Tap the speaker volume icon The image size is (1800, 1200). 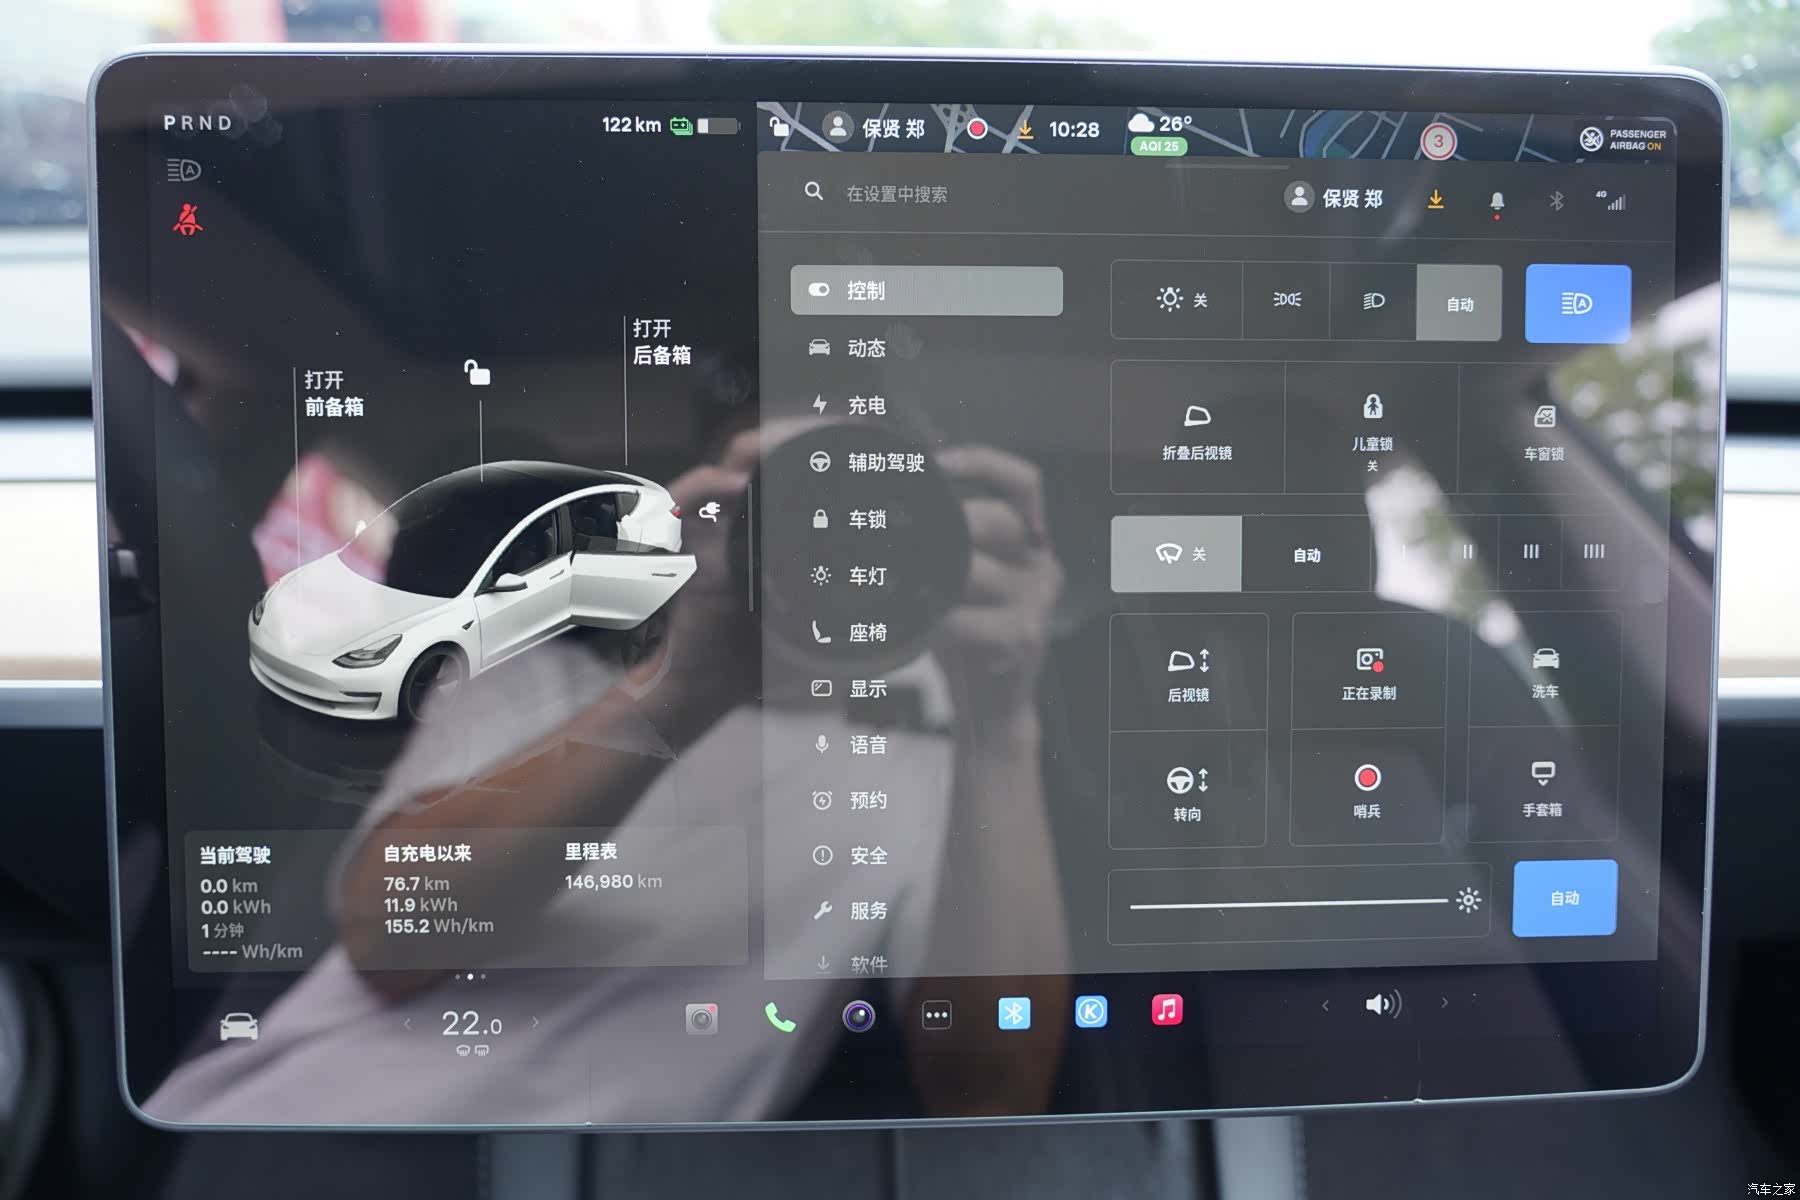pyautogui.click(x=1384, y=1004)
